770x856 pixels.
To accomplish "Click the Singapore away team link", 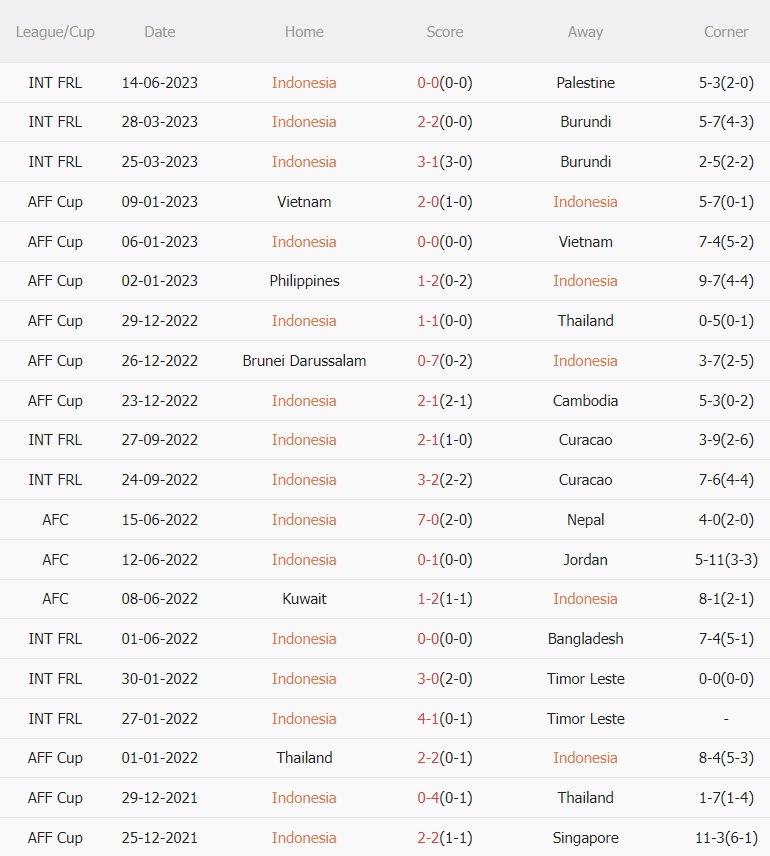I will tap(585, 838).
